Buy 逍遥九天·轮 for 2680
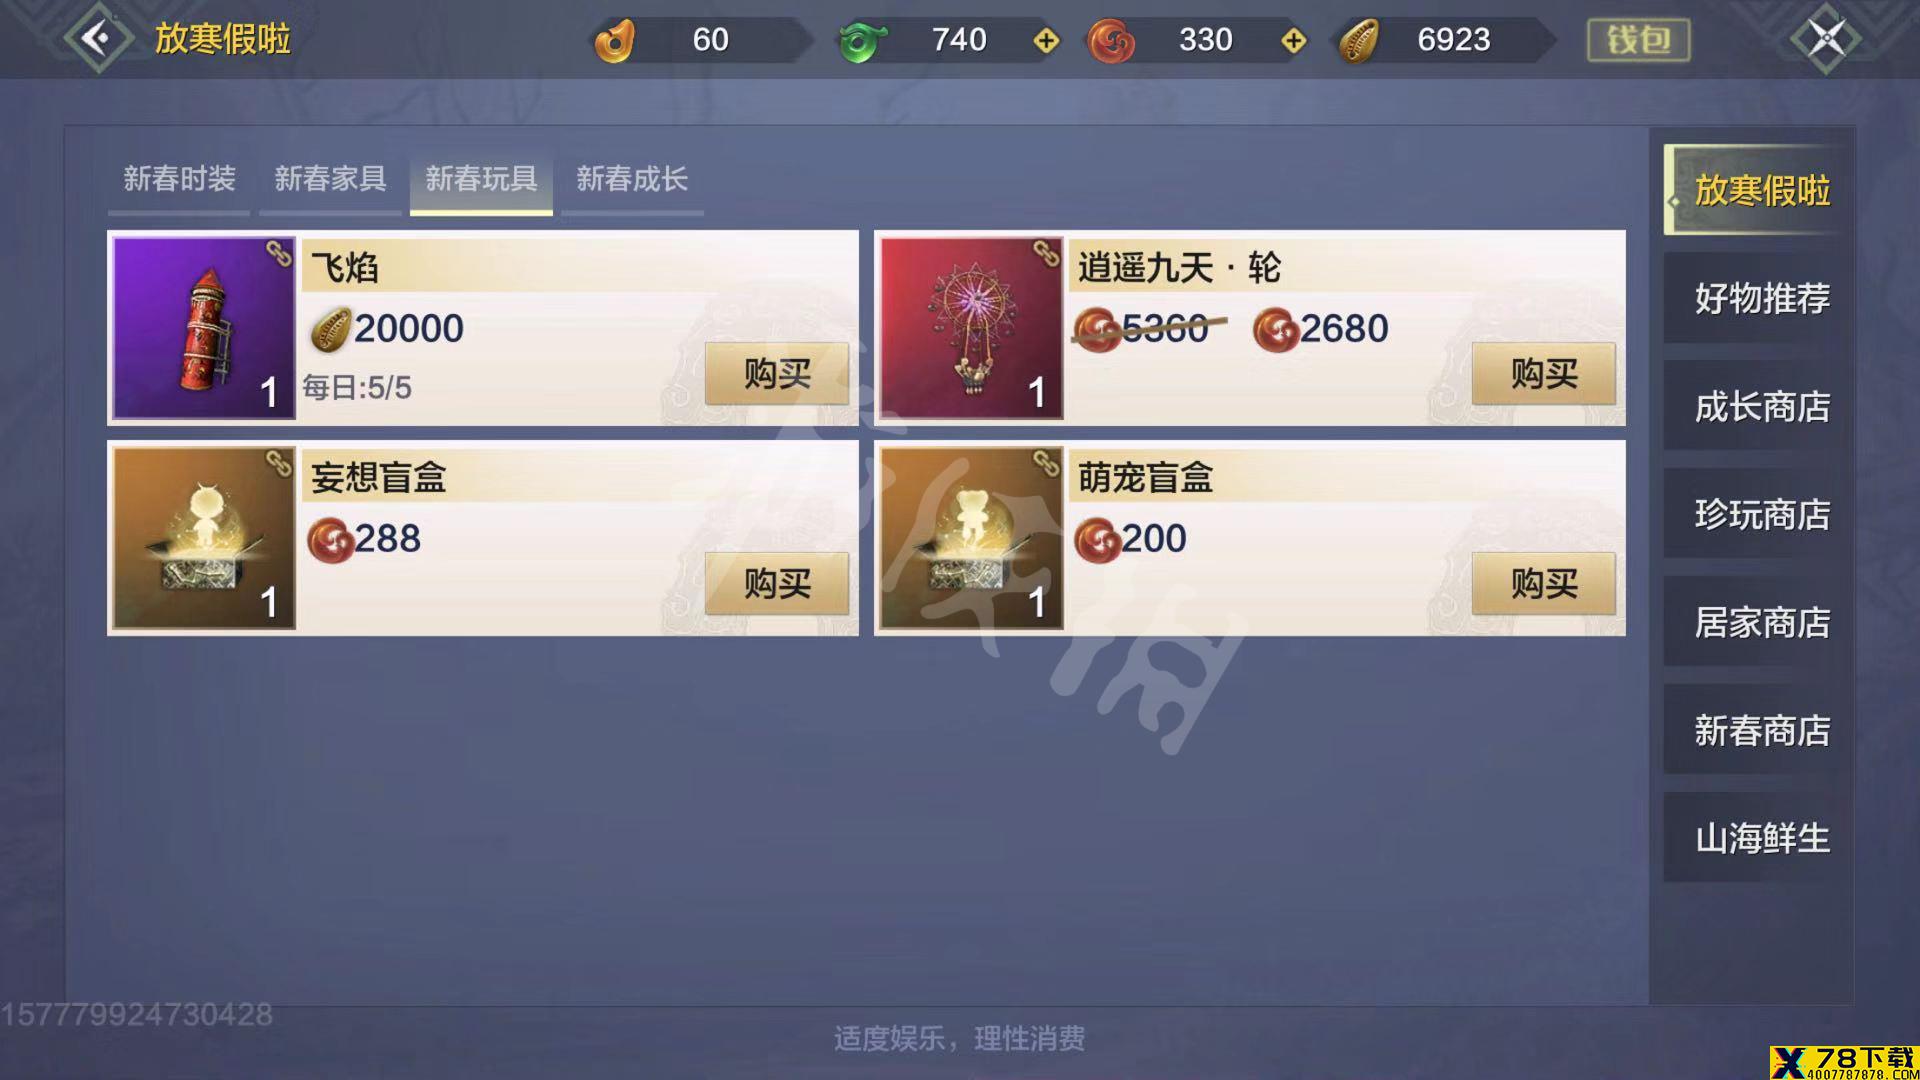Screen dimensions: 1920x1080 click(1544, 374)
